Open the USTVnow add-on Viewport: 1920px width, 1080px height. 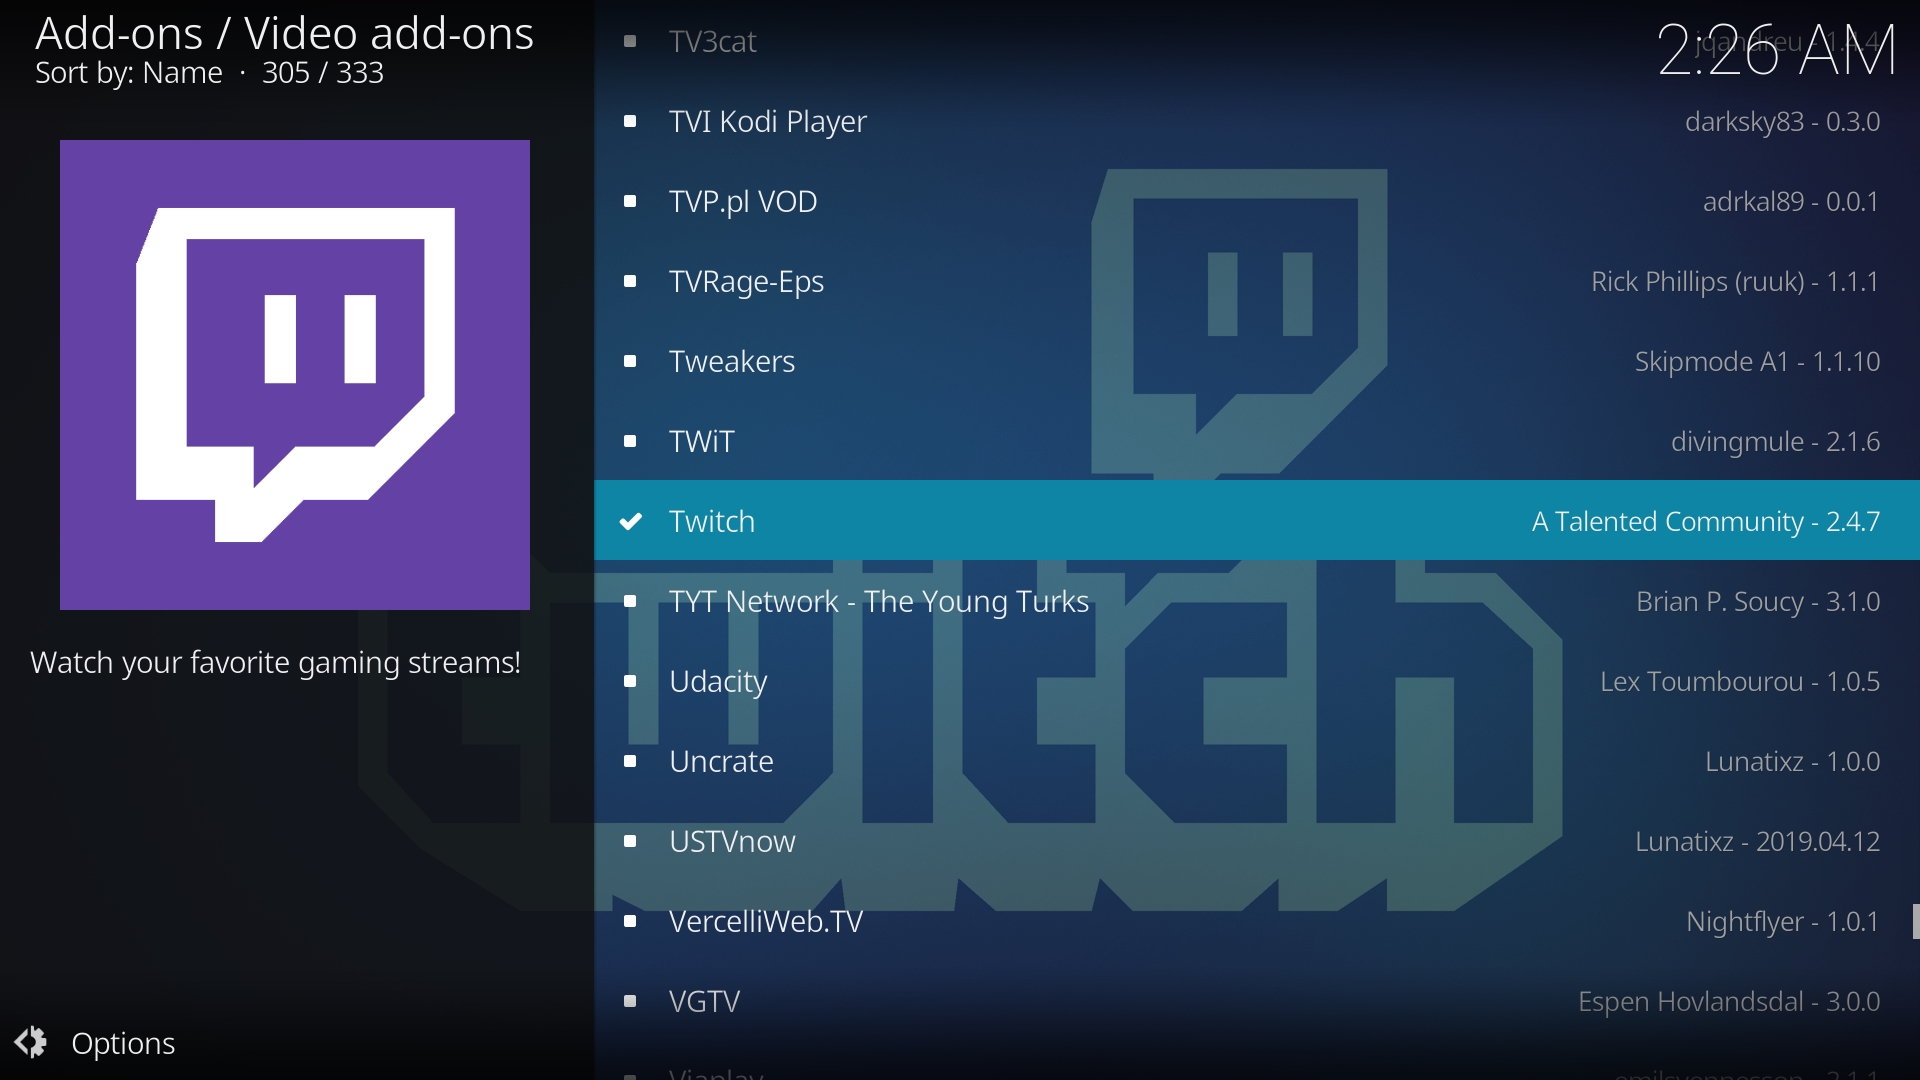[731, 842]
